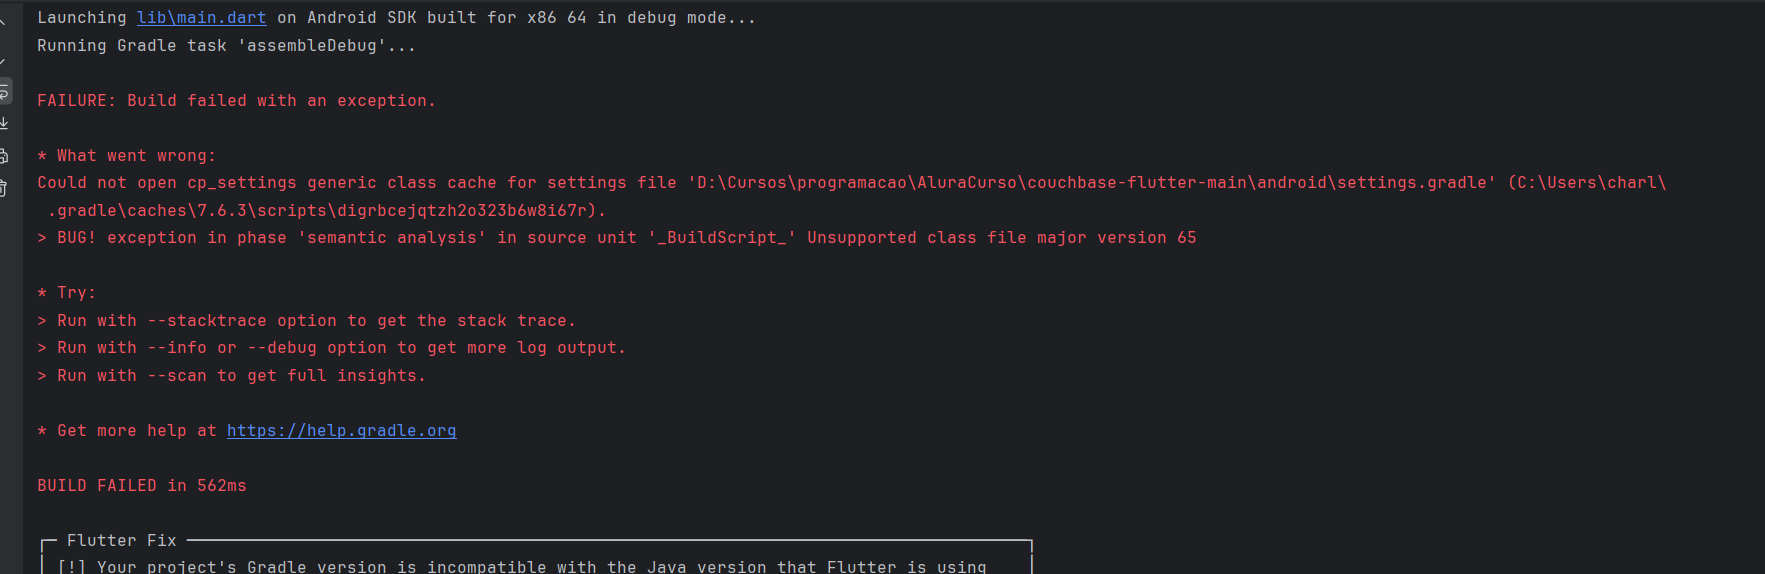Click the Run with --stacktrace suggestion line
This screenshot has height=574, width=1765.
click(306, 321)
